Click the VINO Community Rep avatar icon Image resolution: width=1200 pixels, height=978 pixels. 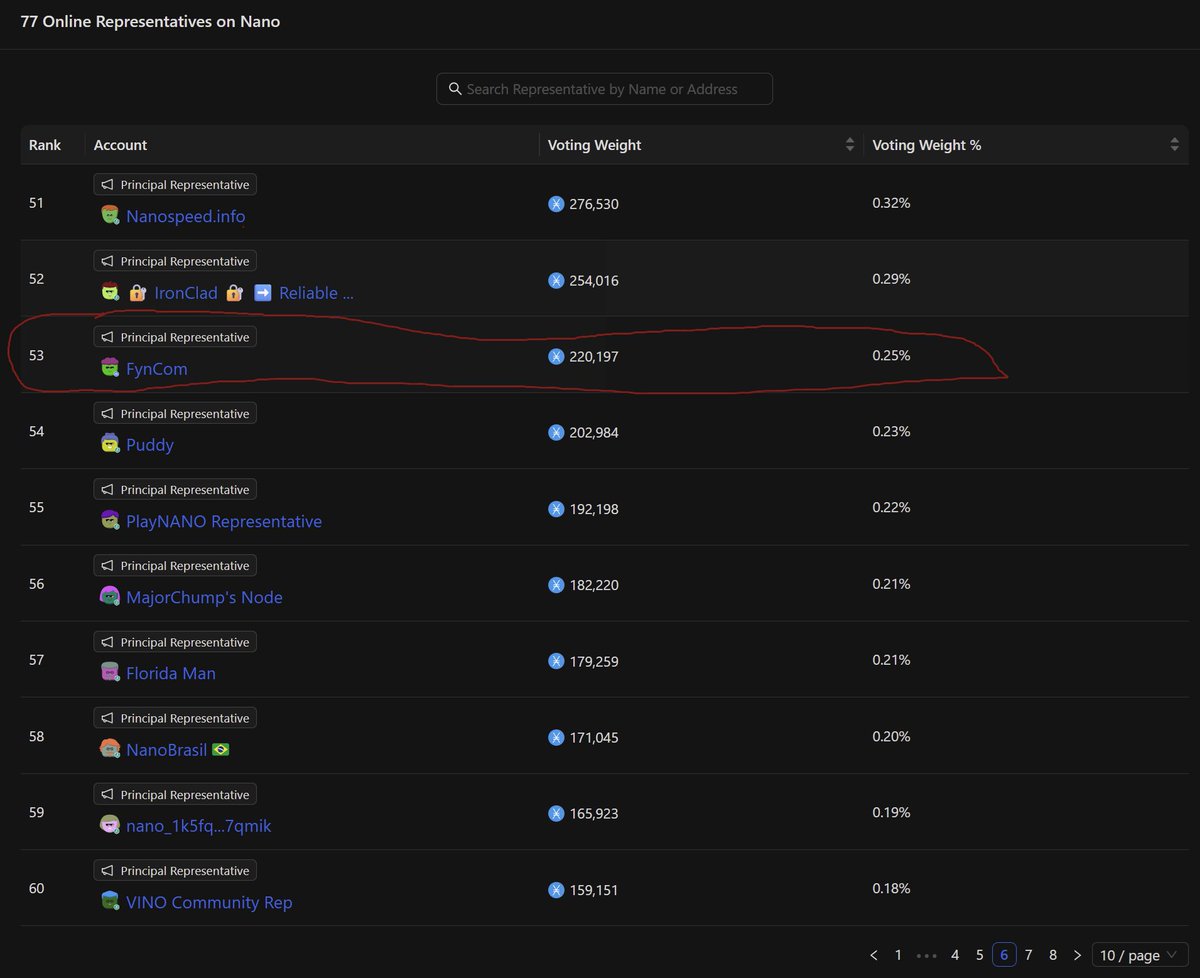click(110, 902)
